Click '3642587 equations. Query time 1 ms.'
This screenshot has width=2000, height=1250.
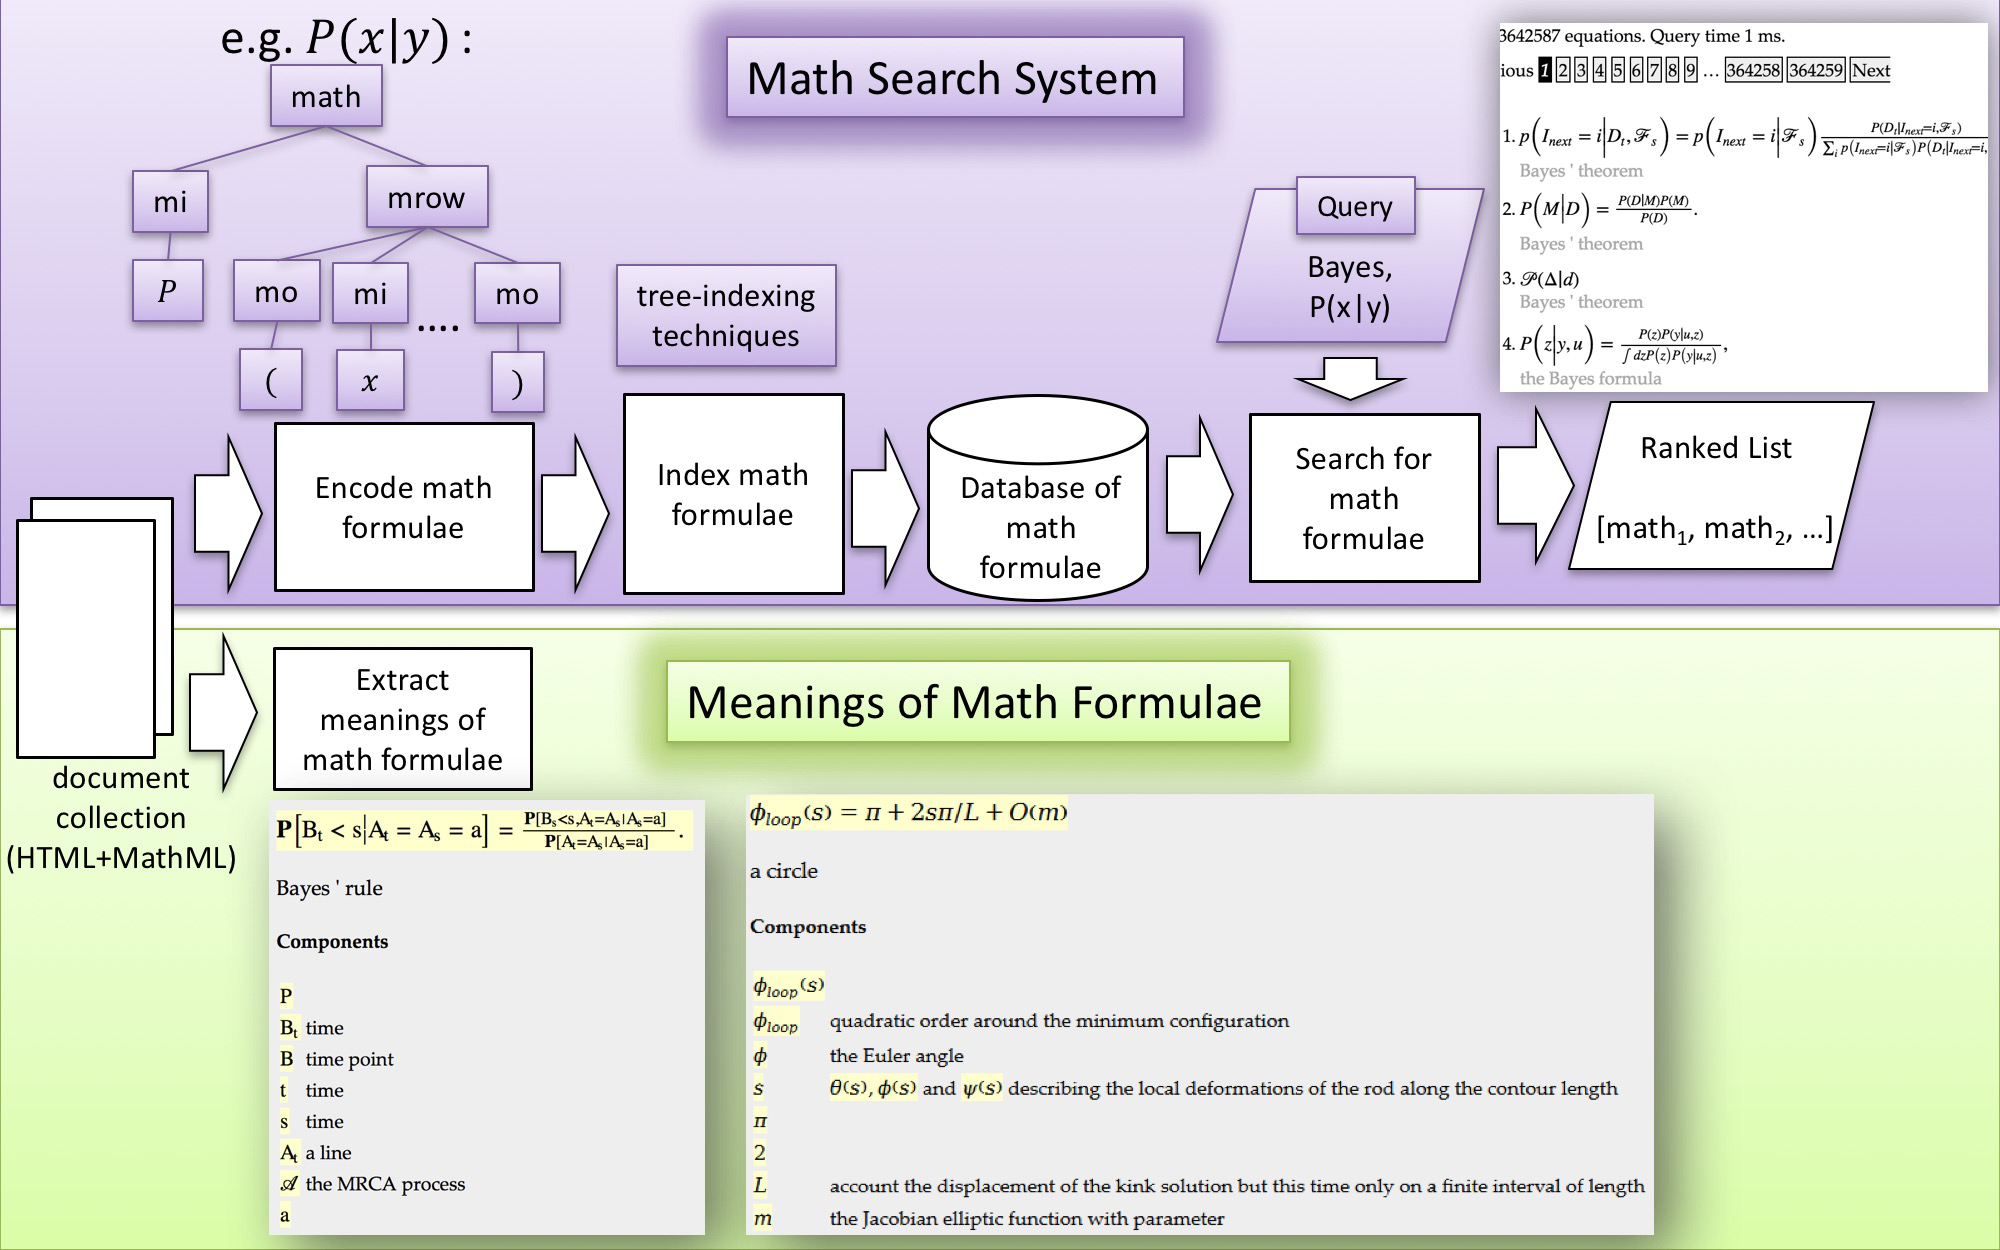pos(1642,36)
